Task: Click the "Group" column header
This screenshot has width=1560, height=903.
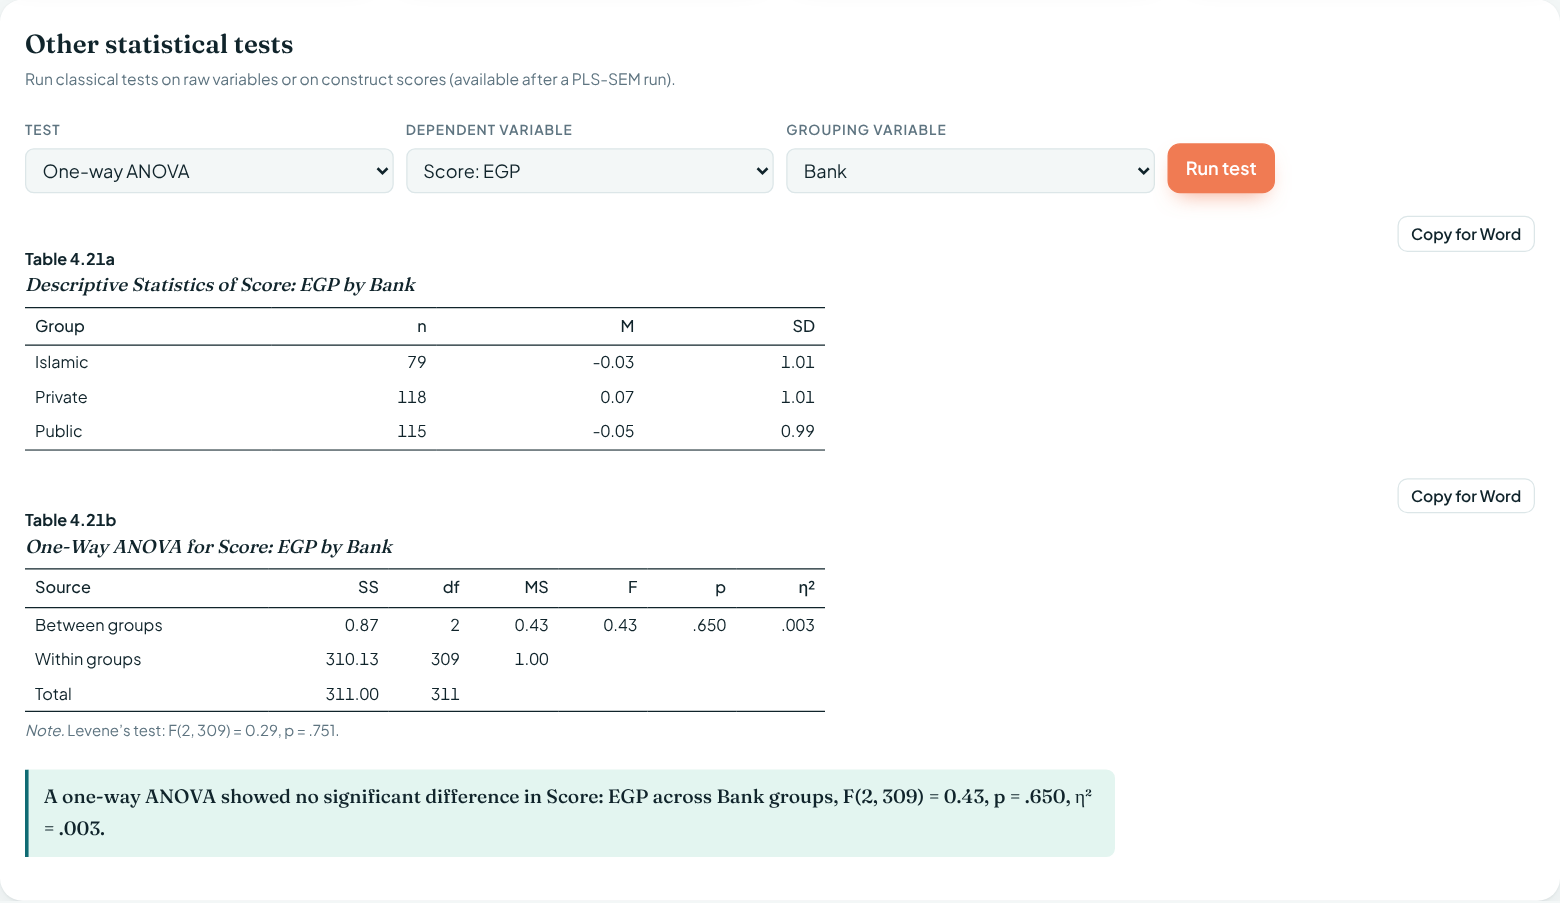Action: pos(60,326)
